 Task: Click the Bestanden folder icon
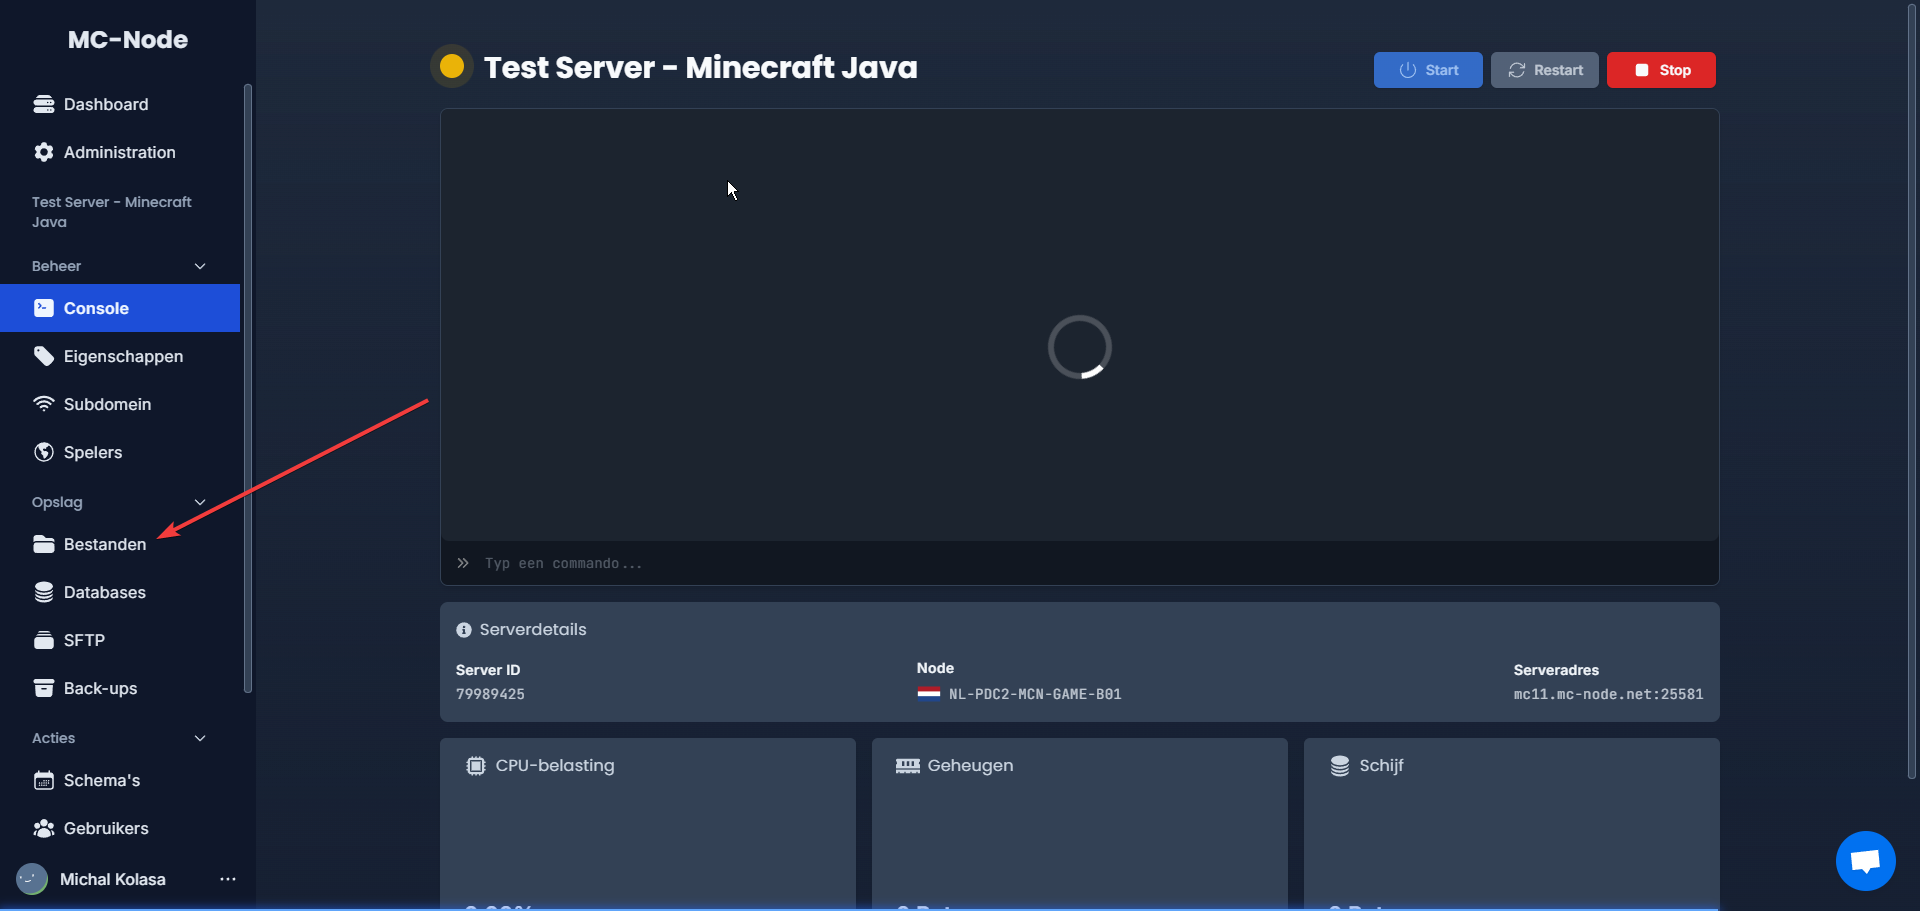43,544
